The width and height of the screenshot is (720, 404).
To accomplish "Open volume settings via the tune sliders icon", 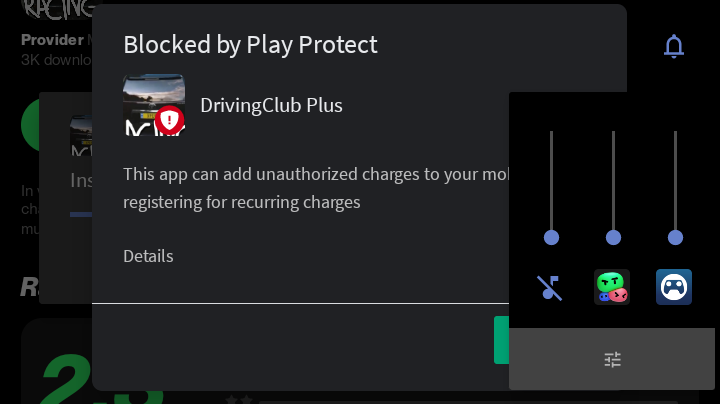I will [612, 359].
